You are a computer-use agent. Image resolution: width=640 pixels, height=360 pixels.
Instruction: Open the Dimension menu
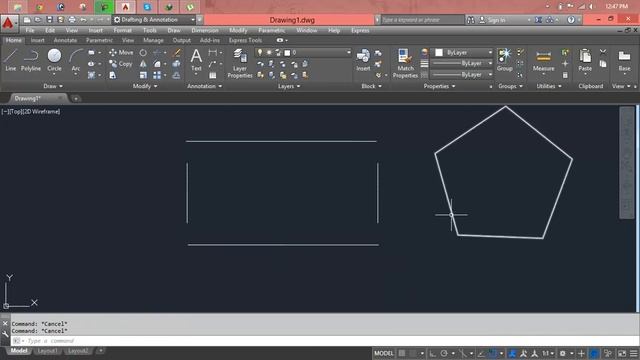204,30
